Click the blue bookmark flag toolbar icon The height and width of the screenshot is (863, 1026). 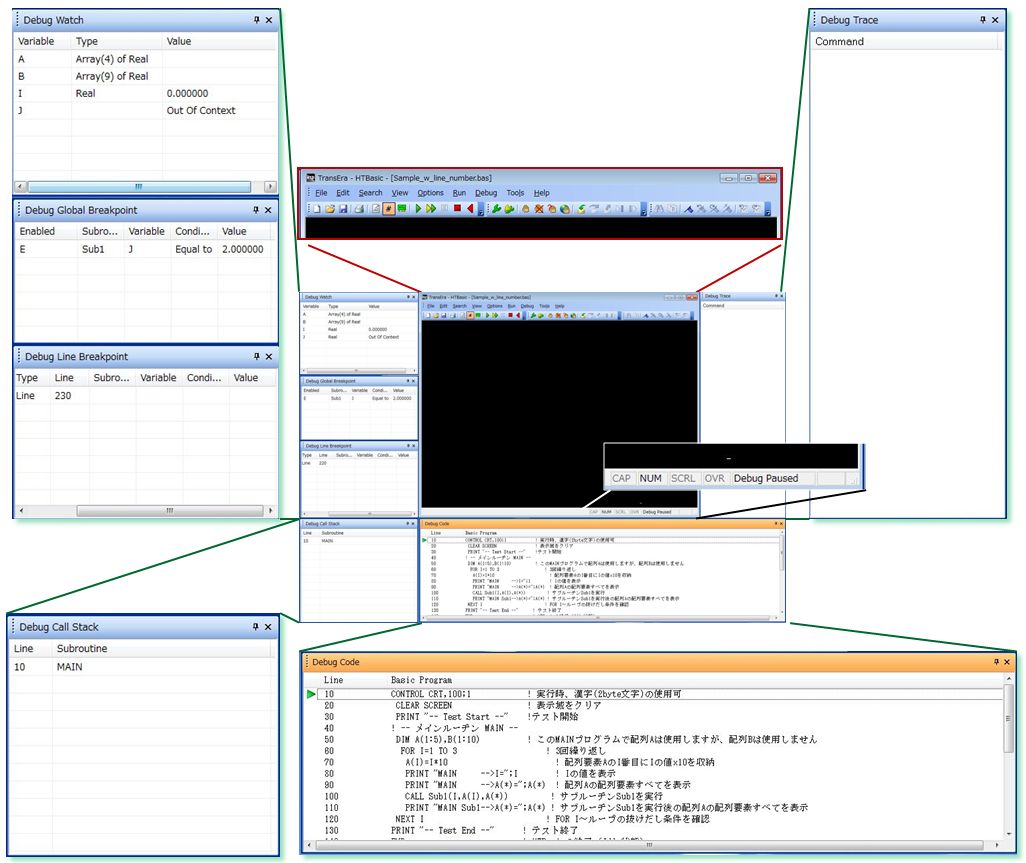point(688,209)
